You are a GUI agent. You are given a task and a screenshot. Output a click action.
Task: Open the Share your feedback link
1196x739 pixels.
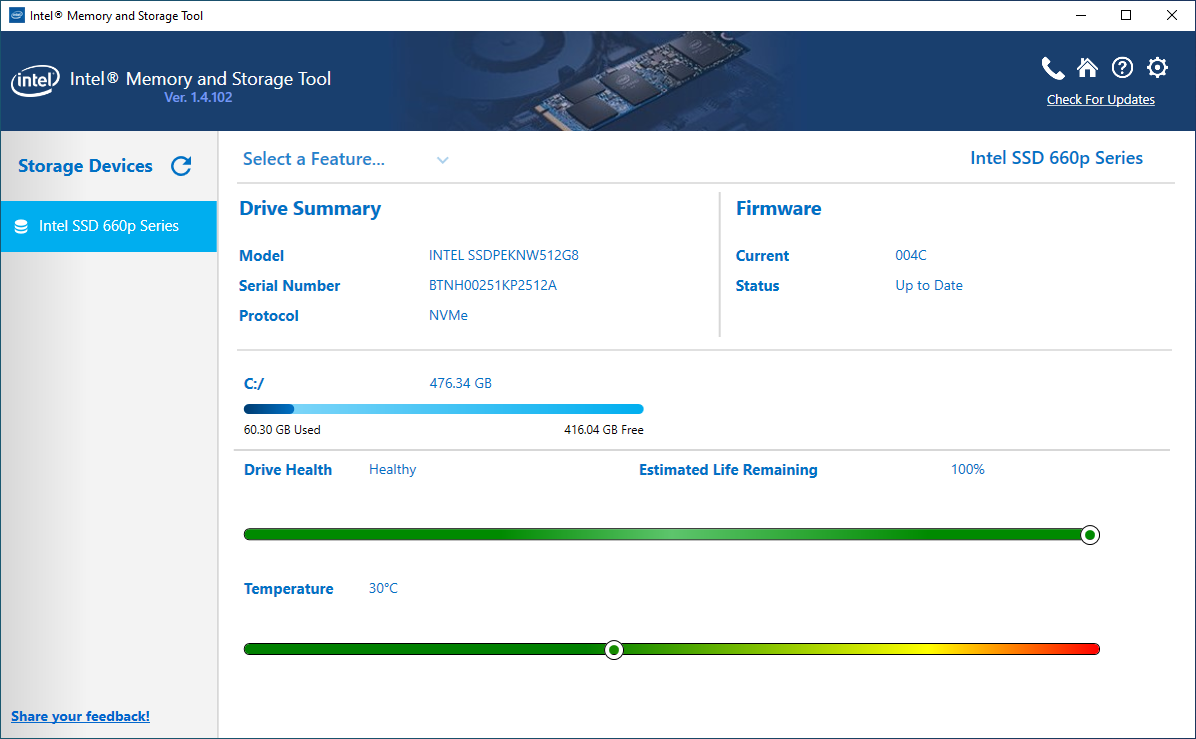click(80, 716)
